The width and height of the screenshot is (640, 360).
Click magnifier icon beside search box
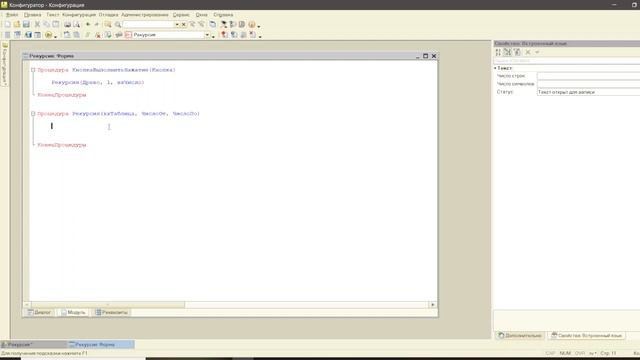tap(118, 24)
